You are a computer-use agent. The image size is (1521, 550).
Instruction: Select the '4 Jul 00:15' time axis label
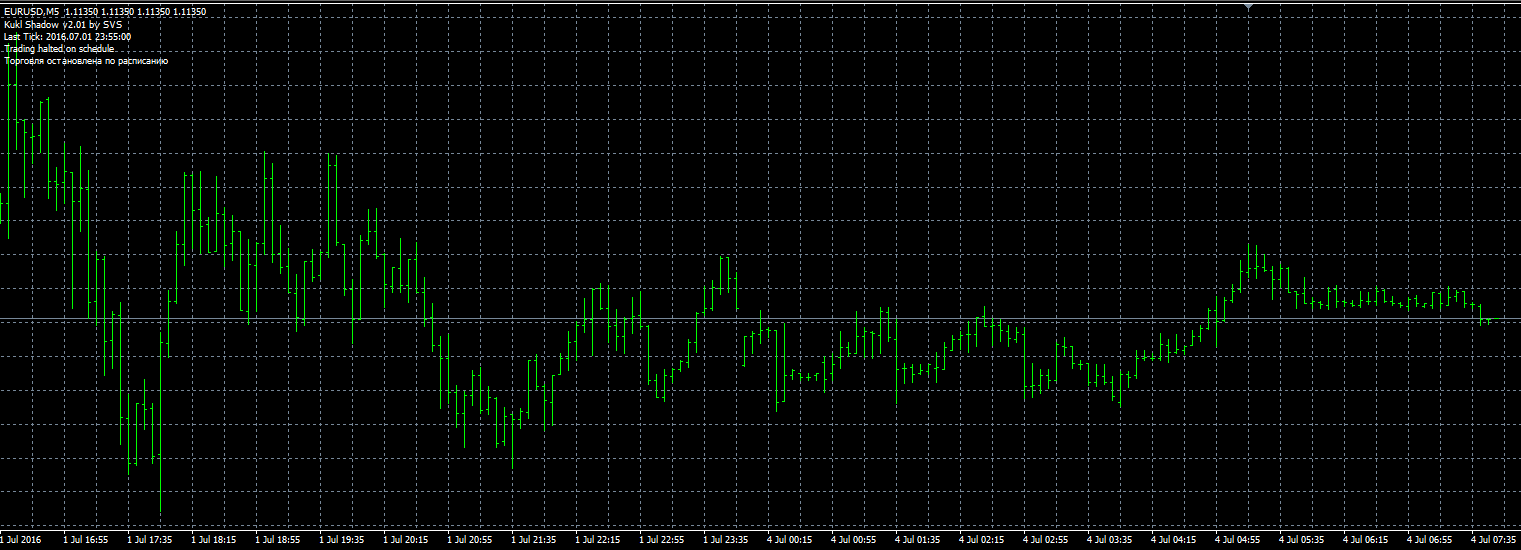coord(789,540)
